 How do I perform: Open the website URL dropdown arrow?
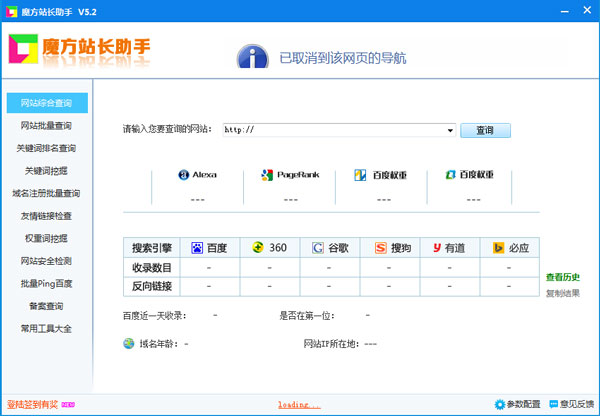click(x=450, y=131)
